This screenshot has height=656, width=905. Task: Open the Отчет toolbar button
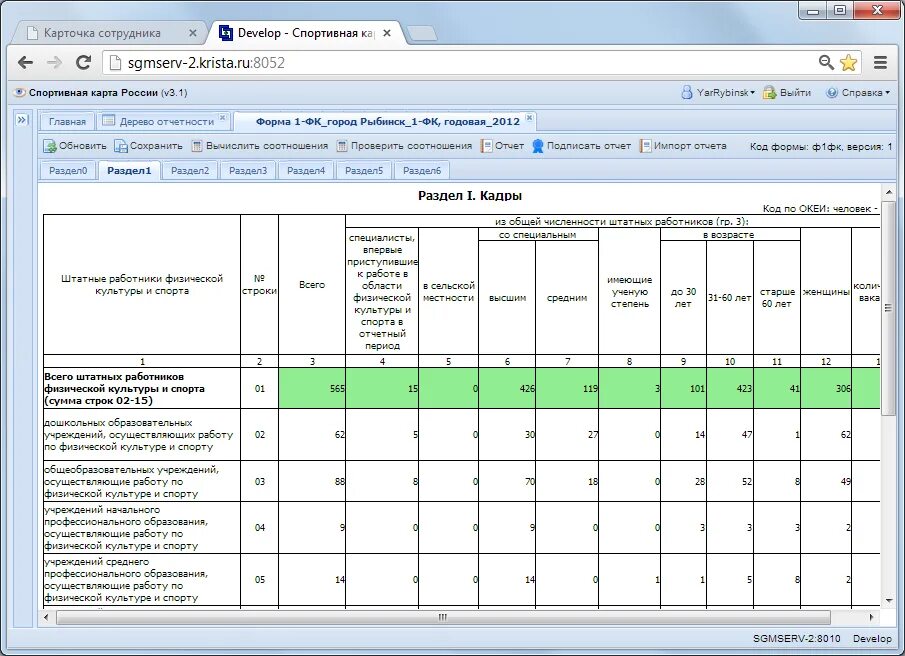pos(502,146)
